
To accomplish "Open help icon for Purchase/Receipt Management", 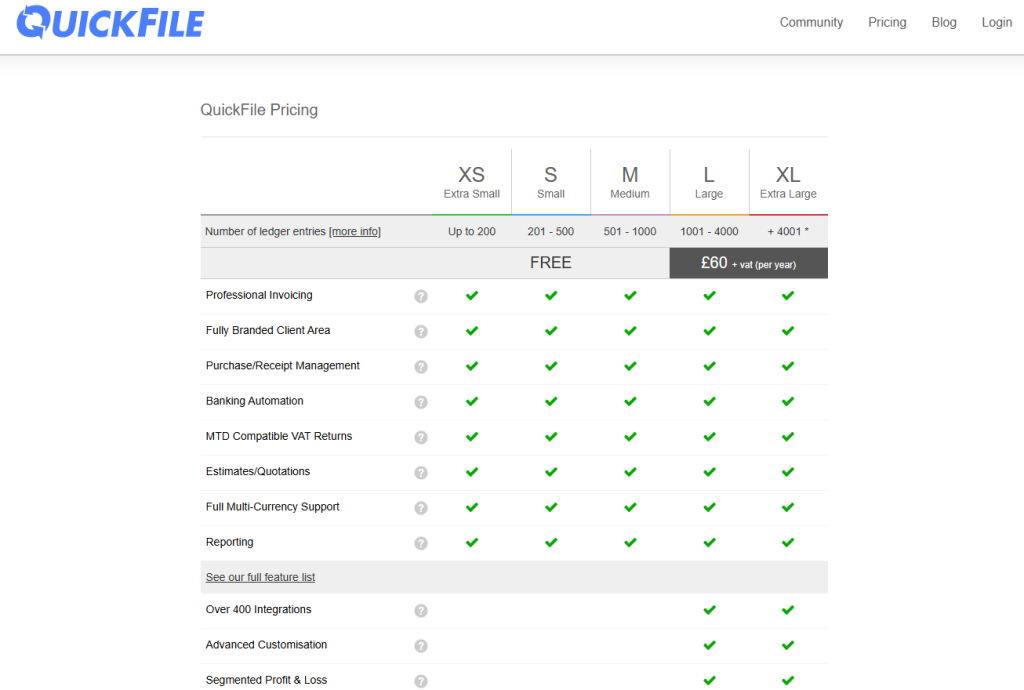I will tap(421, 367).
